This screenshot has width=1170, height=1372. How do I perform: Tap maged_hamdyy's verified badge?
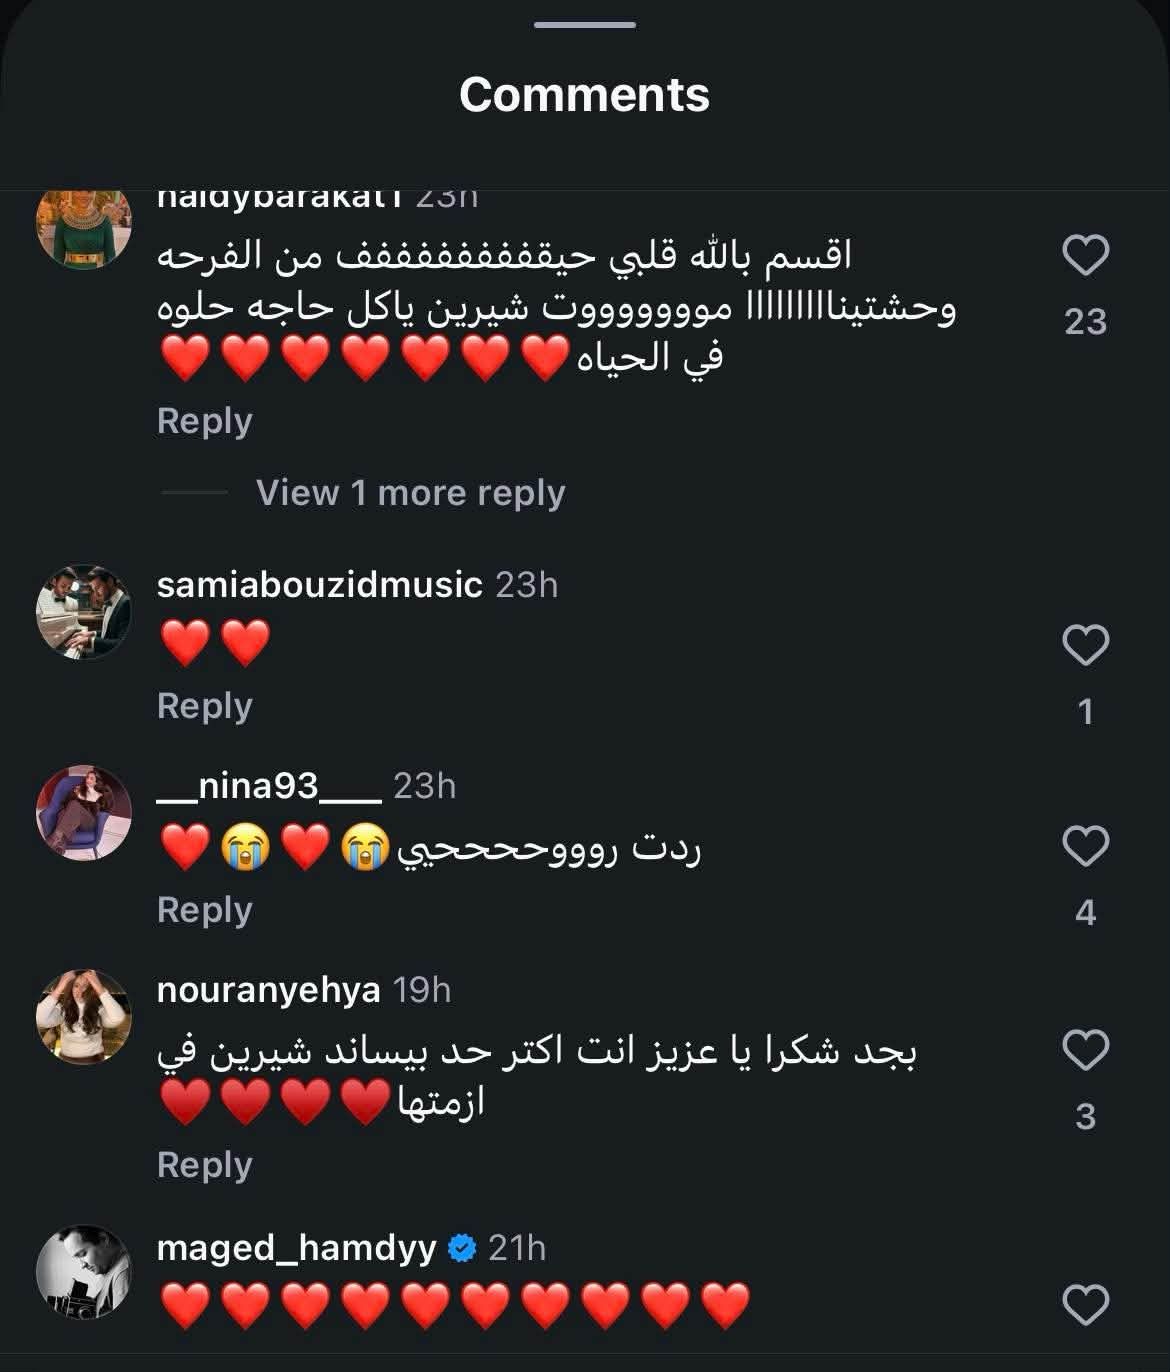pyautogui.click(x=462, y=1248)
